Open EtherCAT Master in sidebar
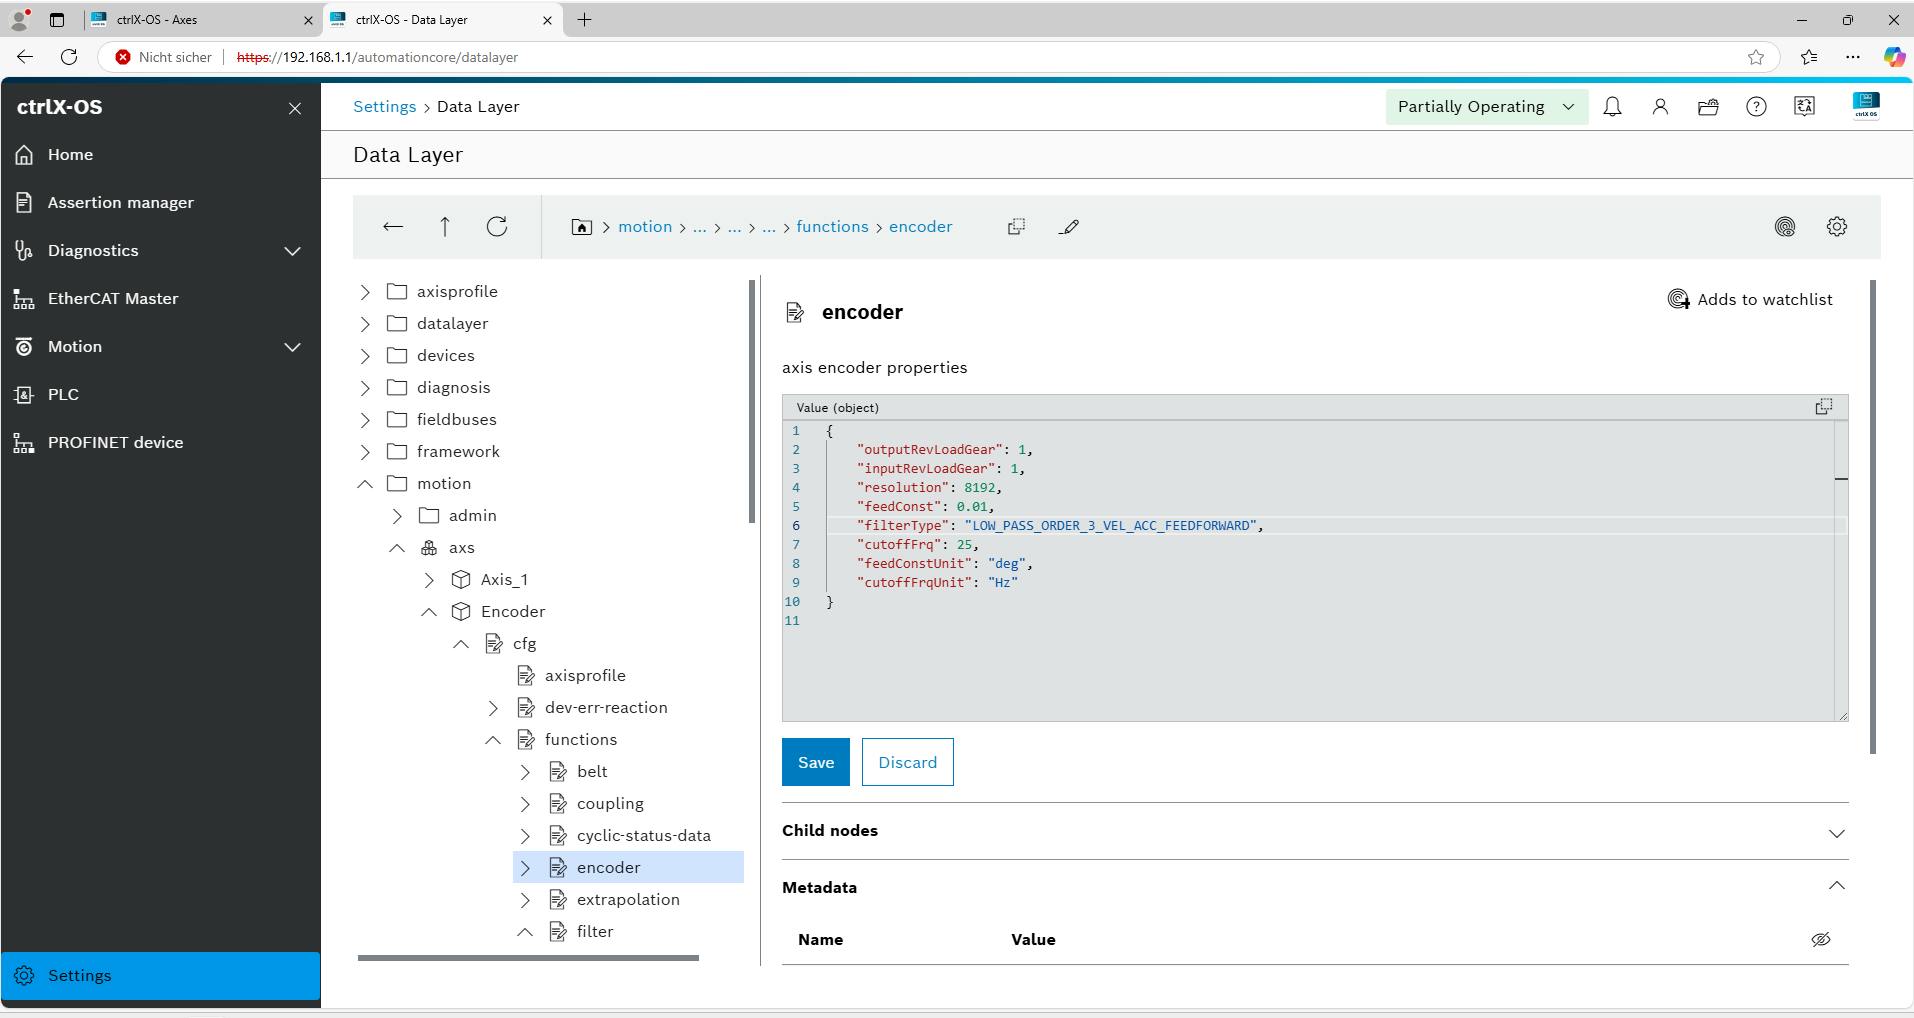The width and height of the screenshot is (1914, 1018). tap(113, 298)
